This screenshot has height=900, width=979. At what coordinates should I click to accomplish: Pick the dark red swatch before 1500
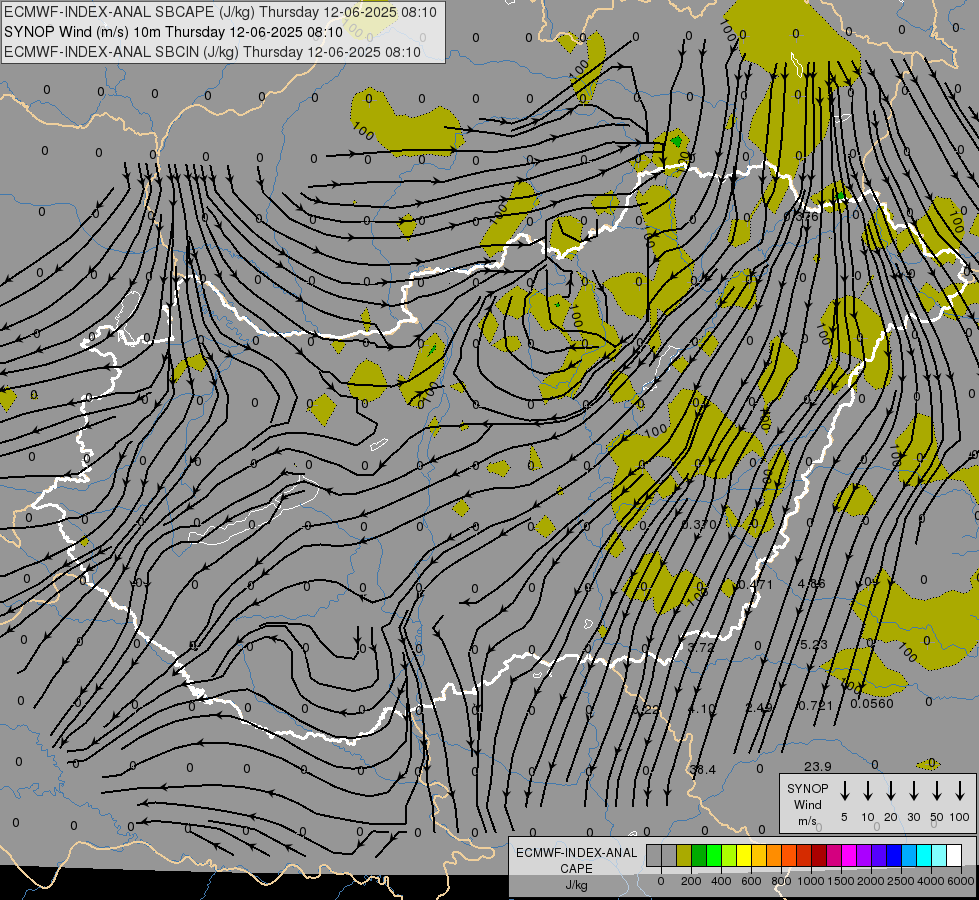819,855
